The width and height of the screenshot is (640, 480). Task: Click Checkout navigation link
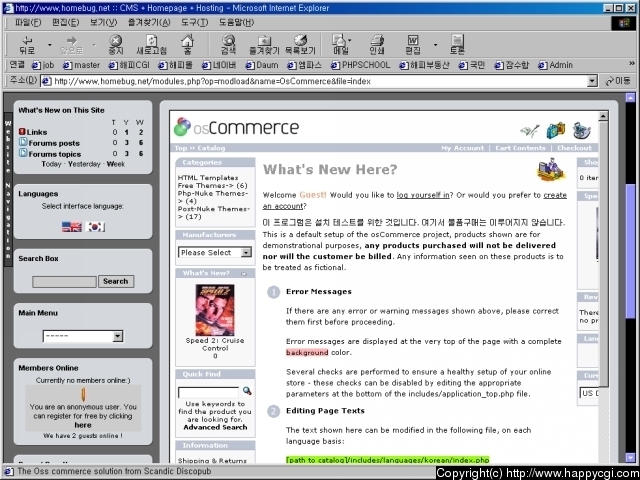[x=574, y=148]
